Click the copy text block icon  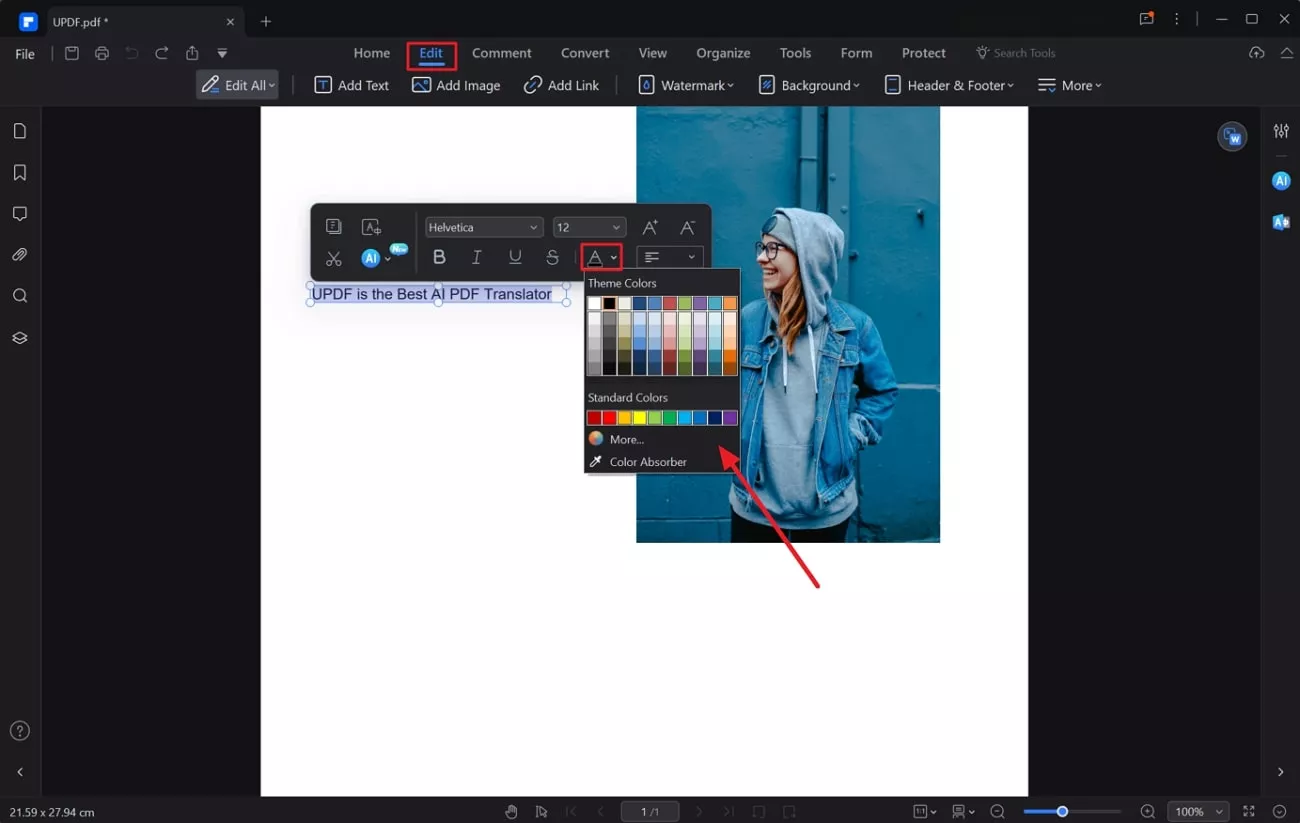[x=334, y=227]
